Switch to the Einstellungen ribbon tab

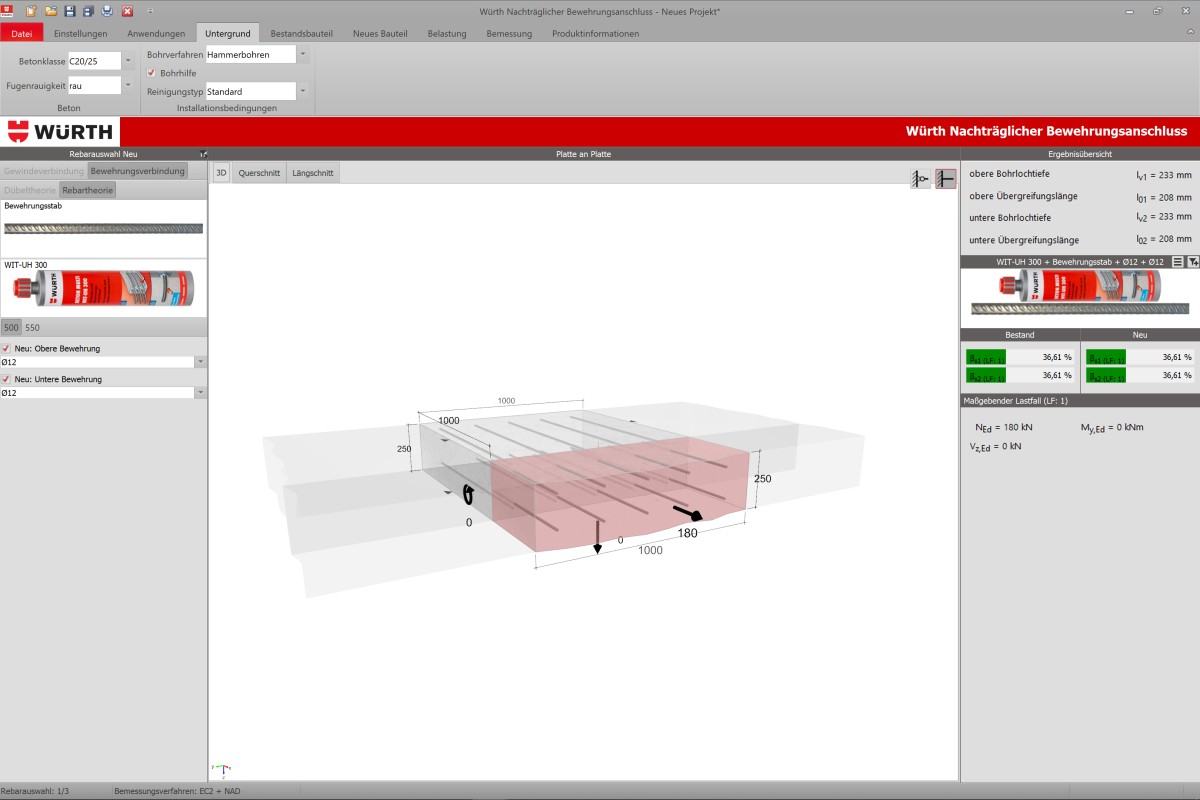[81, 33]
